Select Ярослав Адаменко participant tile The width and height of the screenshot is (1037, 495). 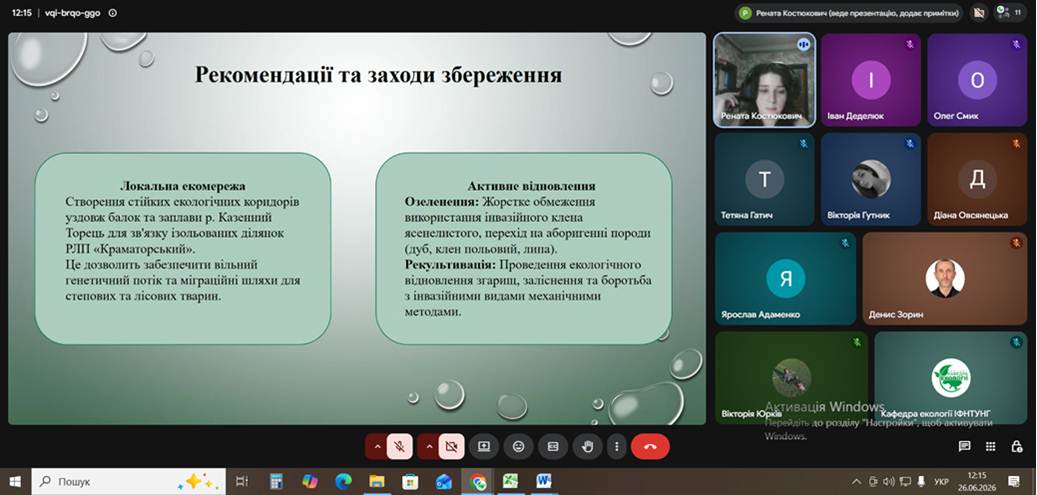[786, 278]
